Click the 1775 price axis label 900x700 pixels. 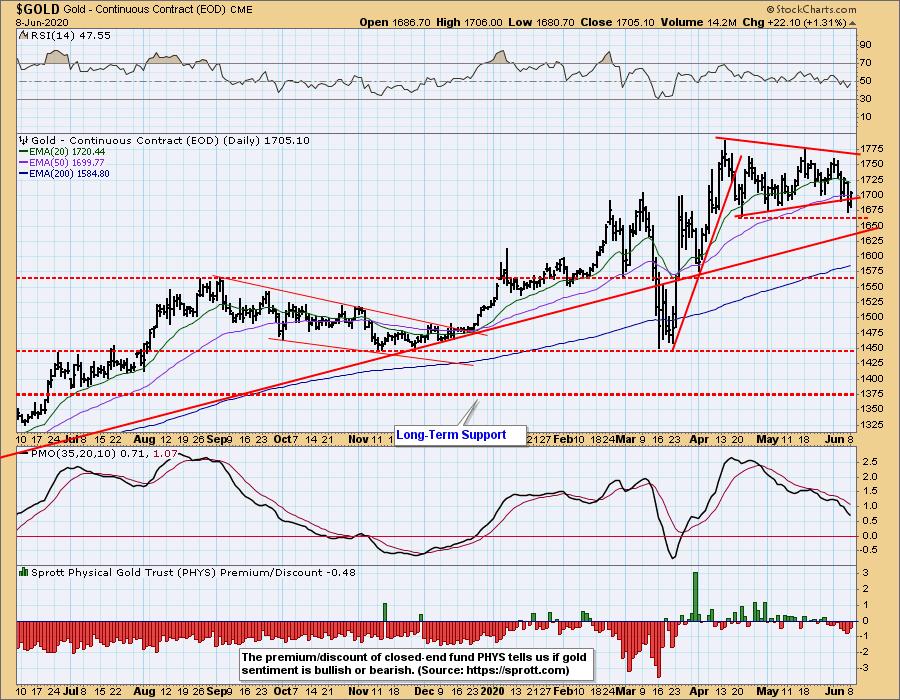pyautogui.click(x=871, y=148)
